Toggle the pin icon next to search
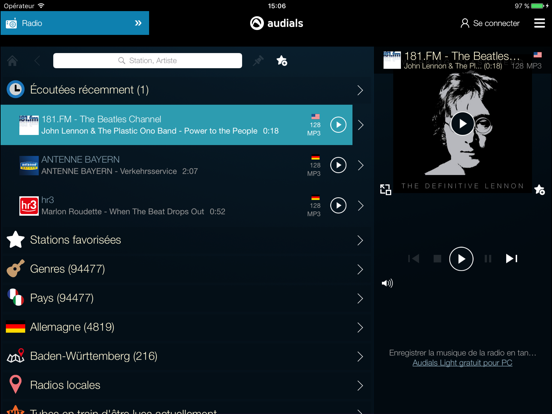The width and height of the screenshot is (552, 414). (x=258, y=61)
